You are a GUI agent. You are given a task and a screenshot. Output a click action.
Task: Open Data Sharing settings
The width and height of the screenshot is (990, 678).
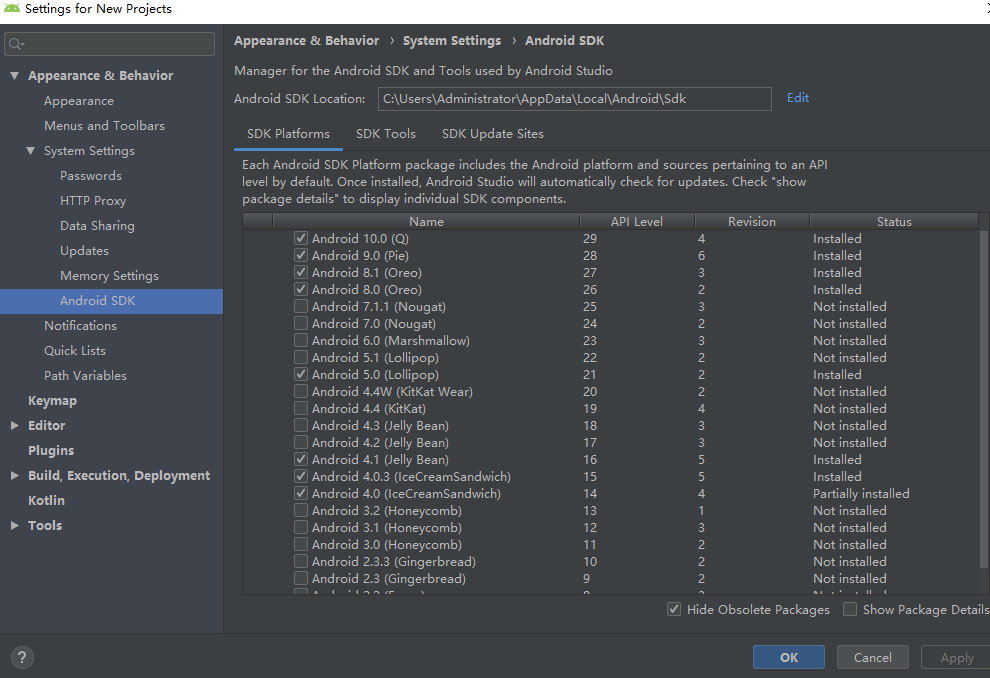(97, 225)
